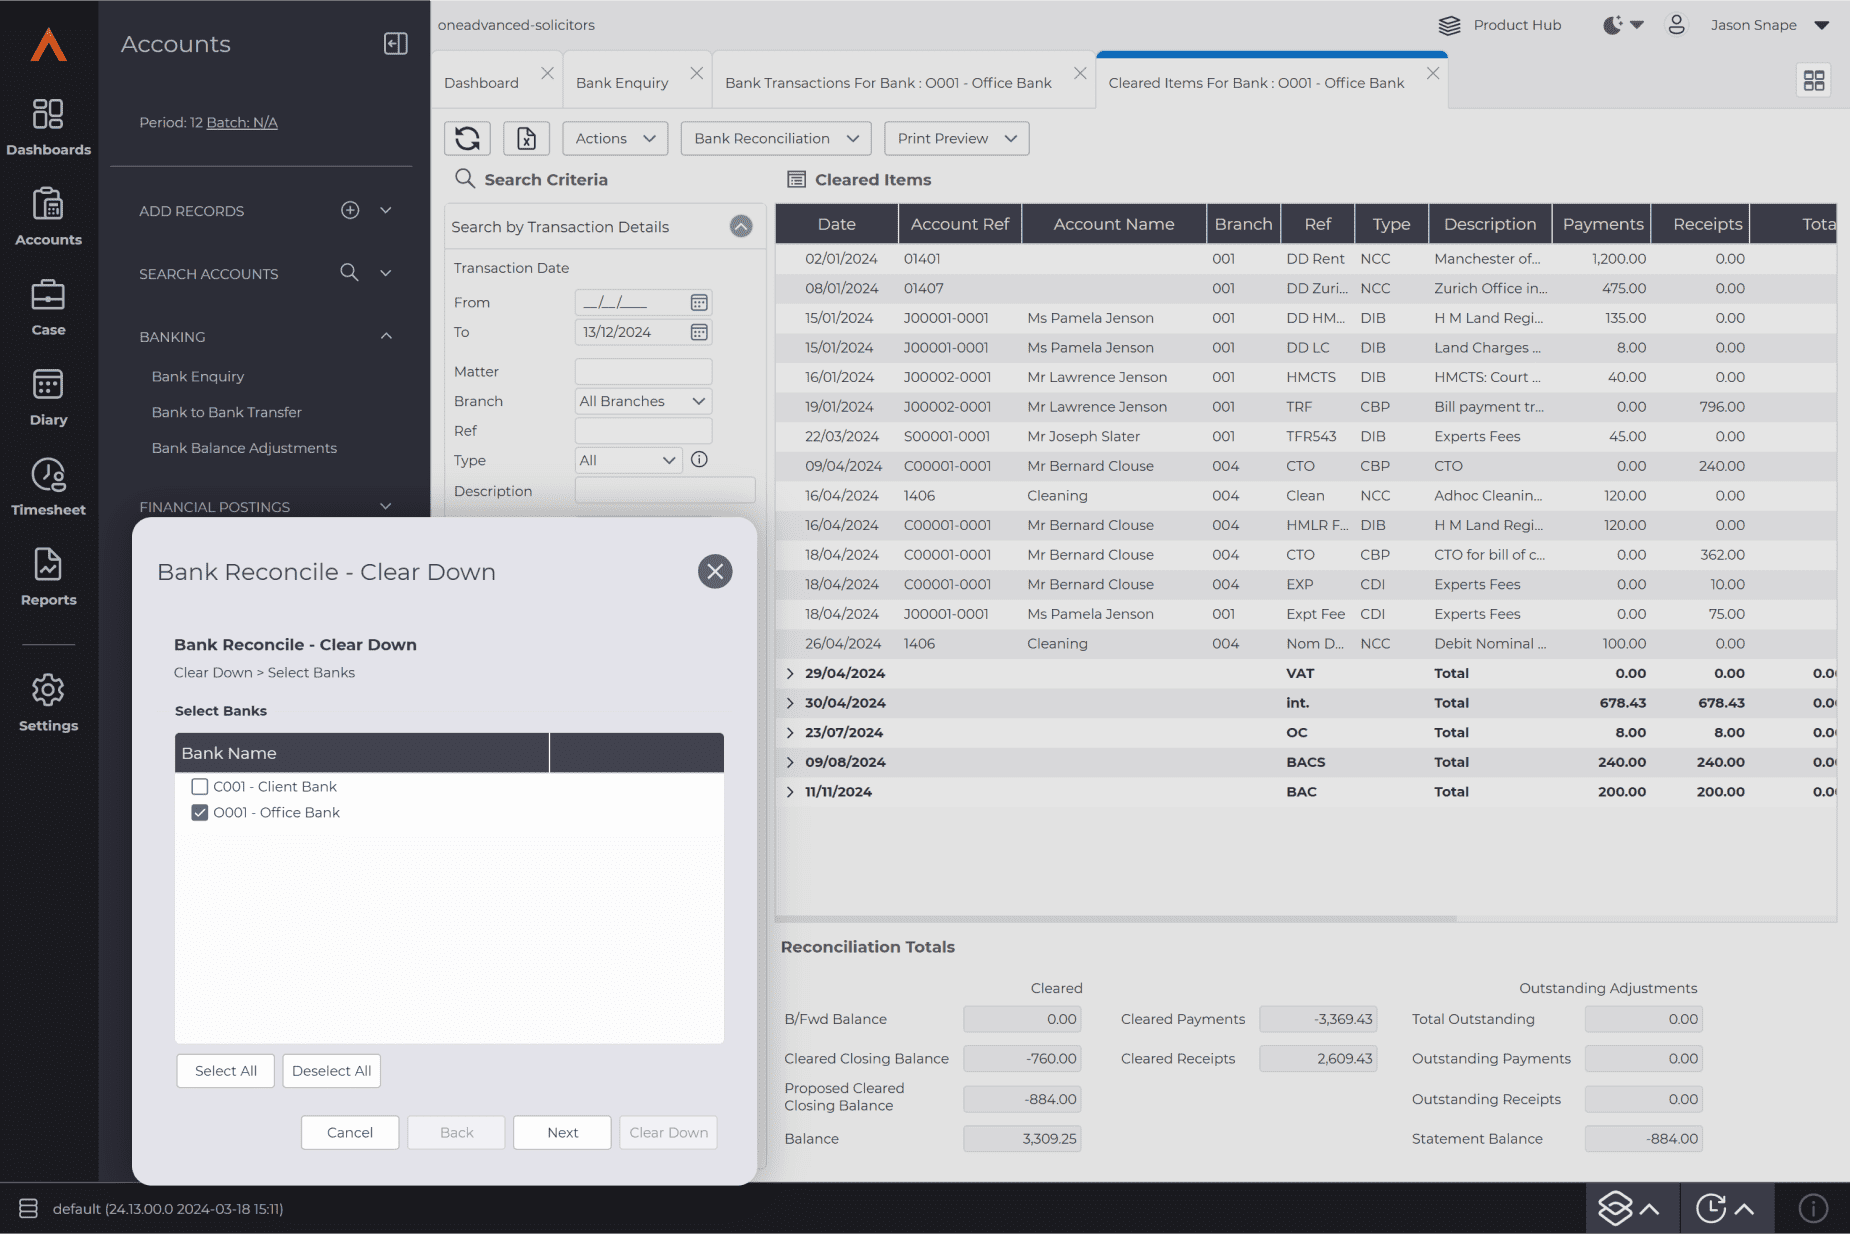Open the Bank Reconciliation dropdown
This screenshot has height=1234, width=1850.
click(776, 138)
